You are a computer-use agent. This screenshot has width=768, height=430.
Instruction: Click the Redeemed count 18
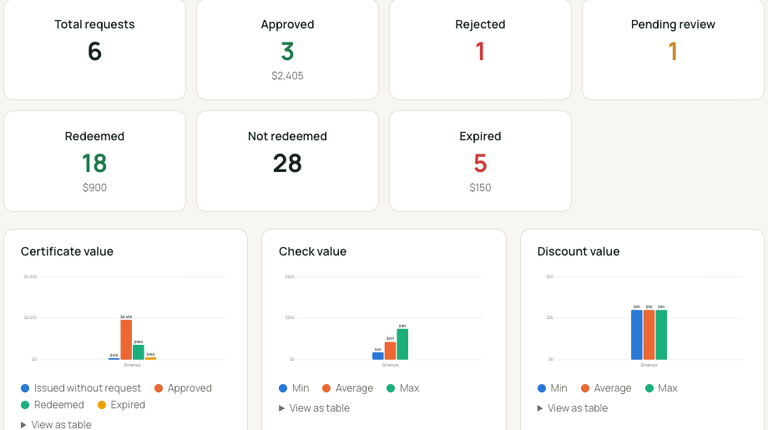coord(95,163)
